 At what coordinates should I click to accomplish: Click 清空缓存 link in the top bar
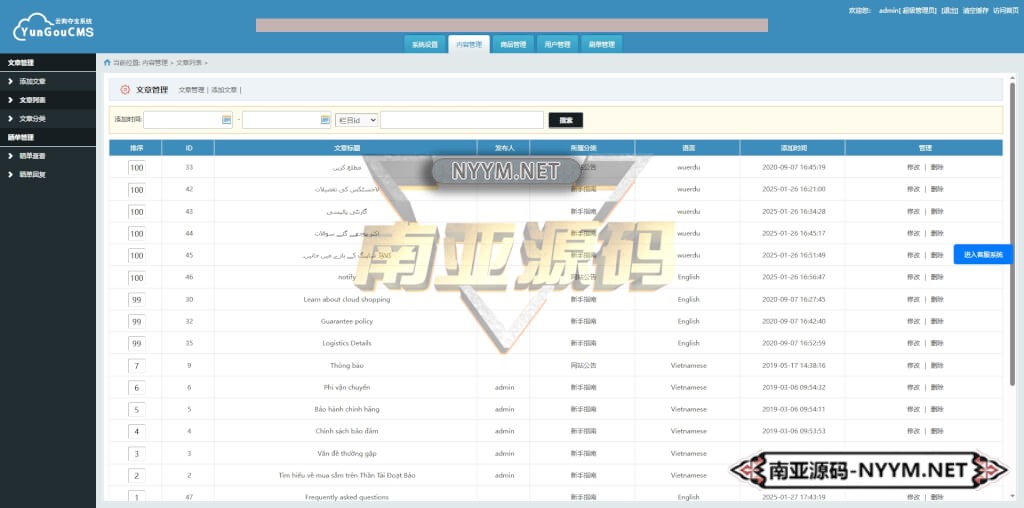[x=975, y=10]
